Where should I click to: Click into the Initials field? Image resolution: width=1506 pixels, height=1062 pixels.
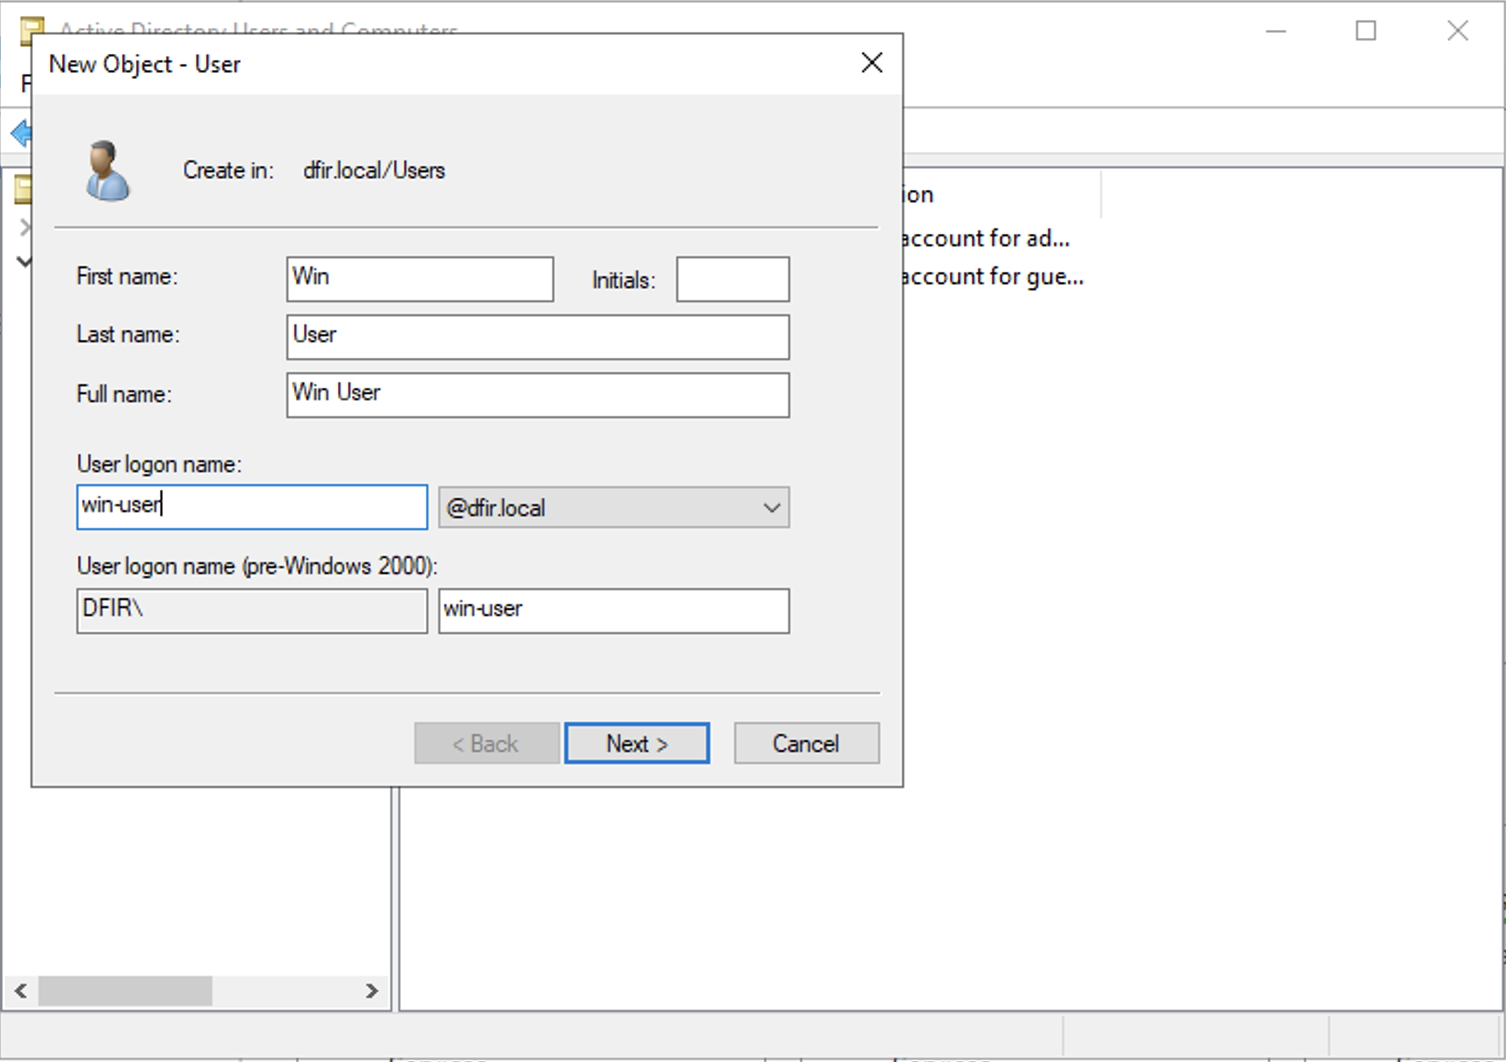point(732,279)
